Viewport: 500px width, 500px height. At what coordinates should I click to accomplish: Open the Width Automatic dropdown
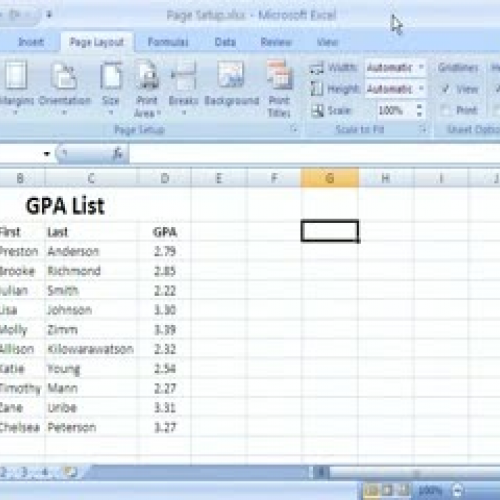click(x=421, y=68)
